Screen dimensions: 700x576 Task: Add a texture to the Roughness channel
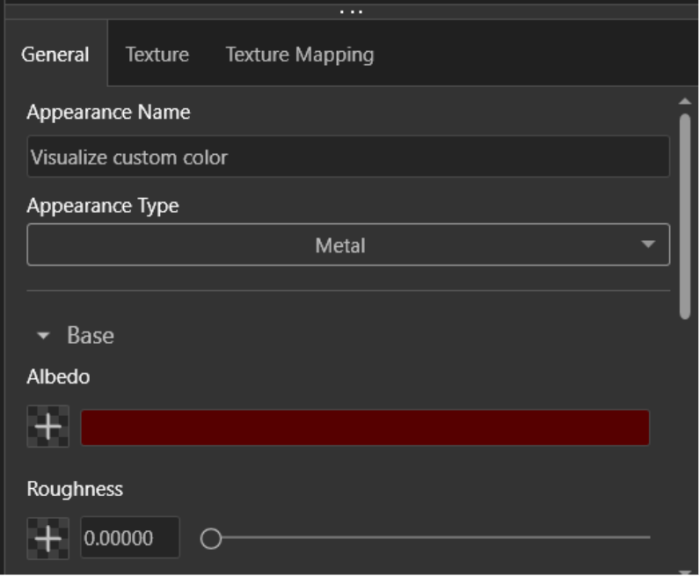47,538
